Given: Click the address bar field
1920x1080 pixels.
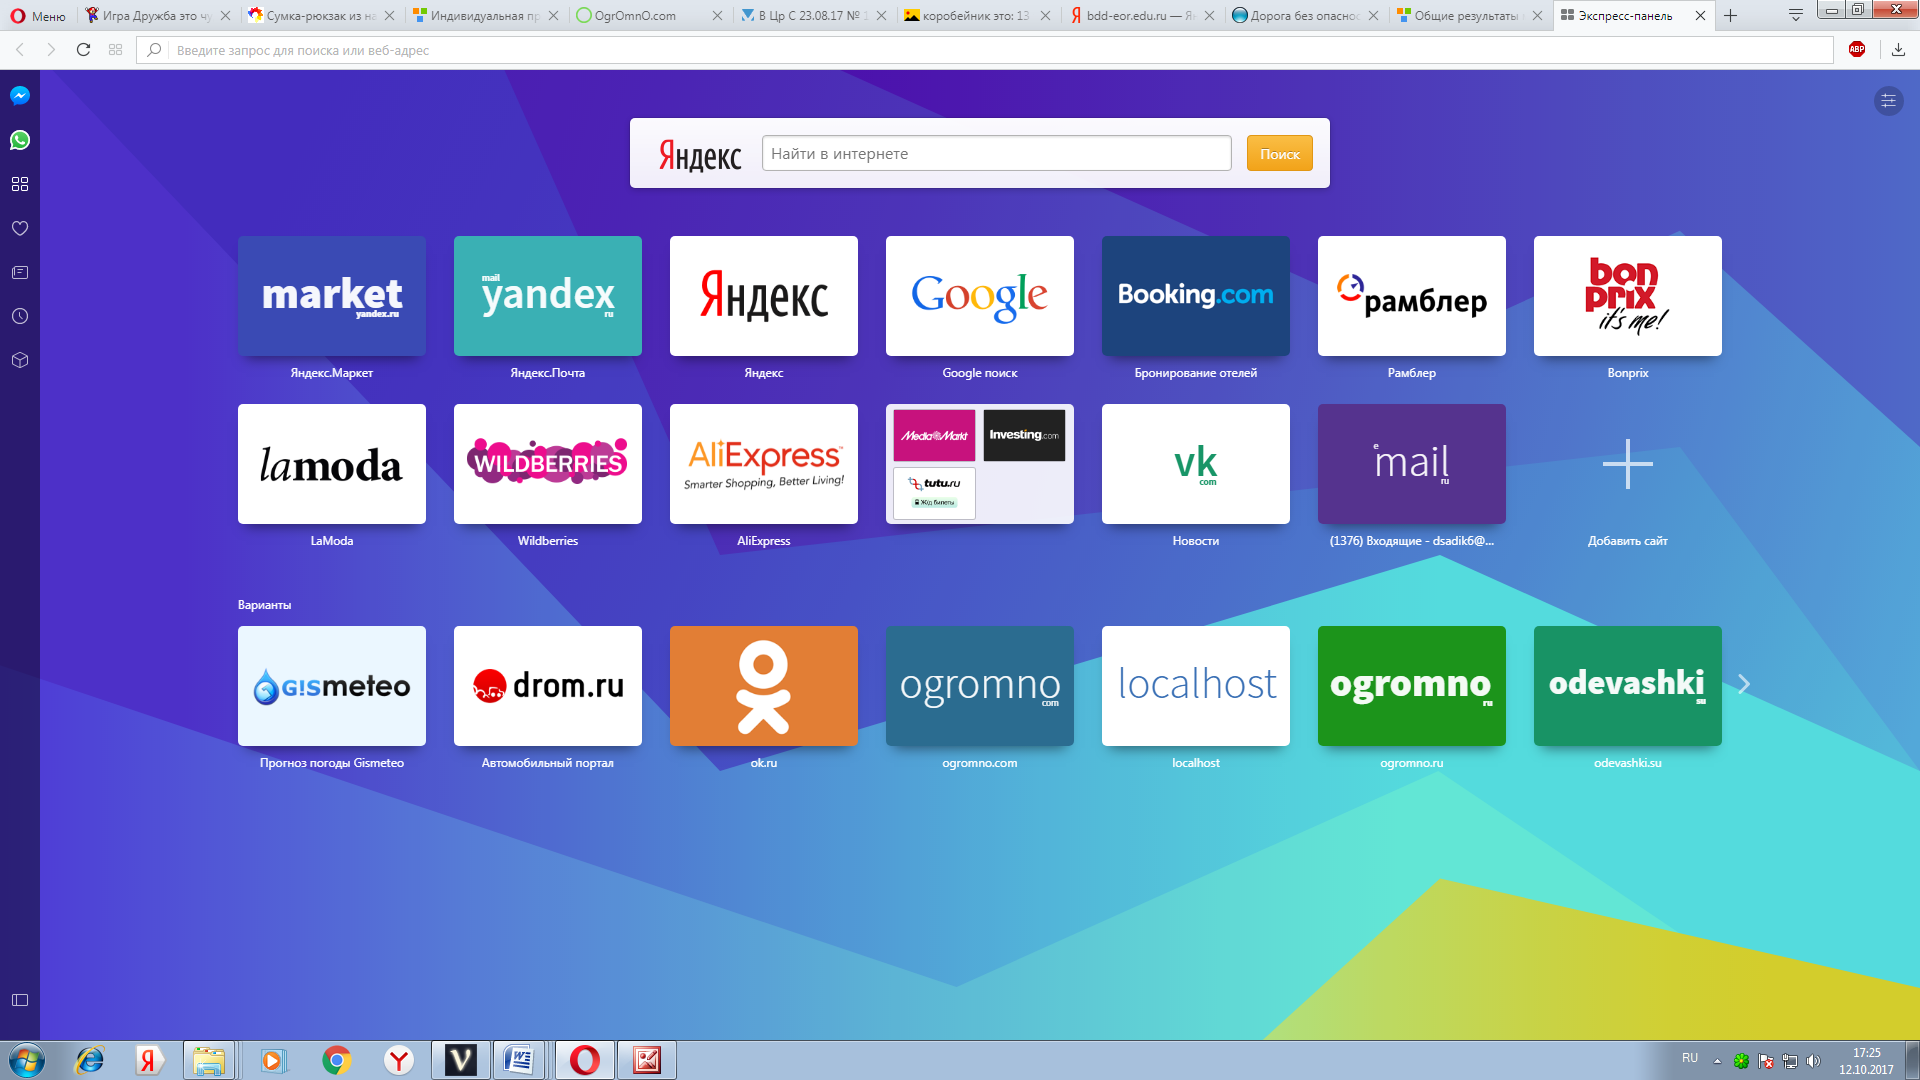Looking at the screenshot, I should coord(985,50).
